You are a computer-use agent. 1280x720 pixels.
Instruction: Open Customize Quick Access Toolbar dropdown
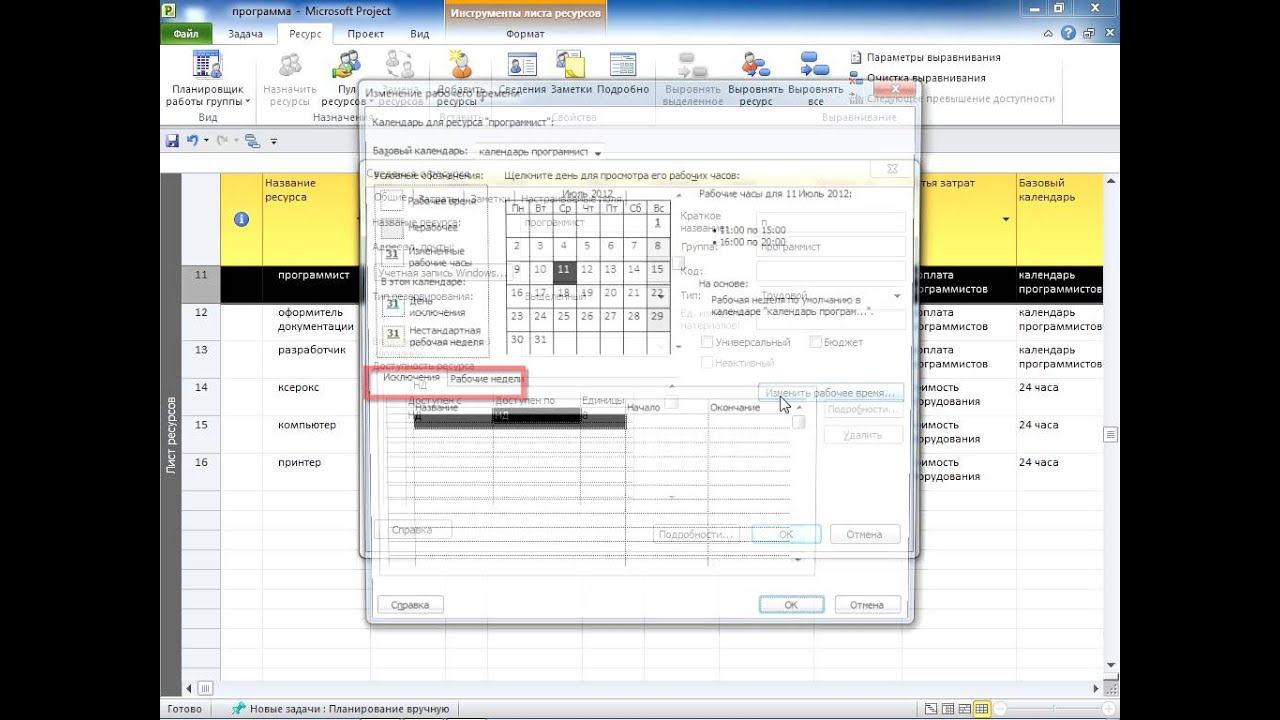[x=273, y=141]
